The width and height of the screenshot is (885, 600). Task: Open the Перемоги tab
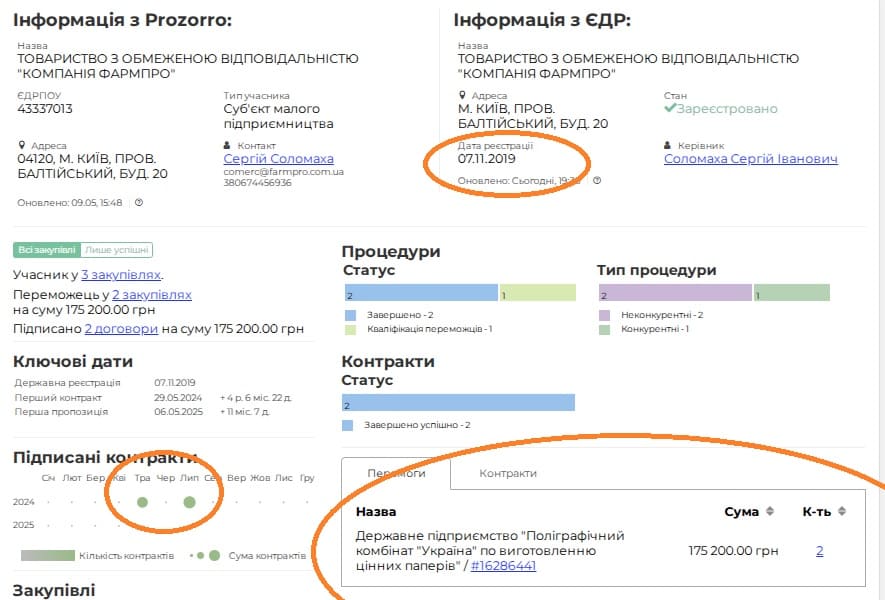click(396, 473)
